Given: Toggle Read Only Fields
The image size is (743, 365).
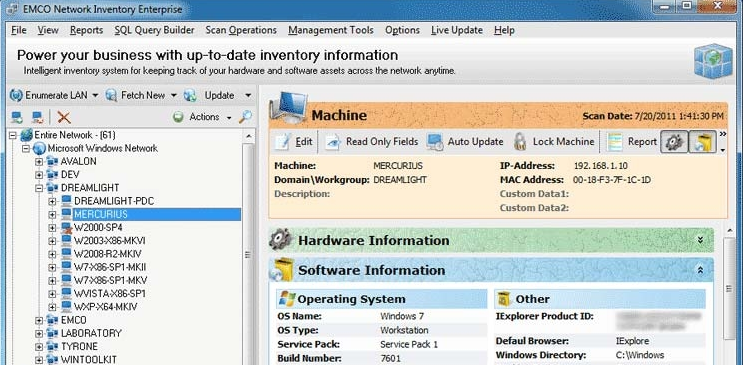Looking at the screenshot, I should pos(371,142).
